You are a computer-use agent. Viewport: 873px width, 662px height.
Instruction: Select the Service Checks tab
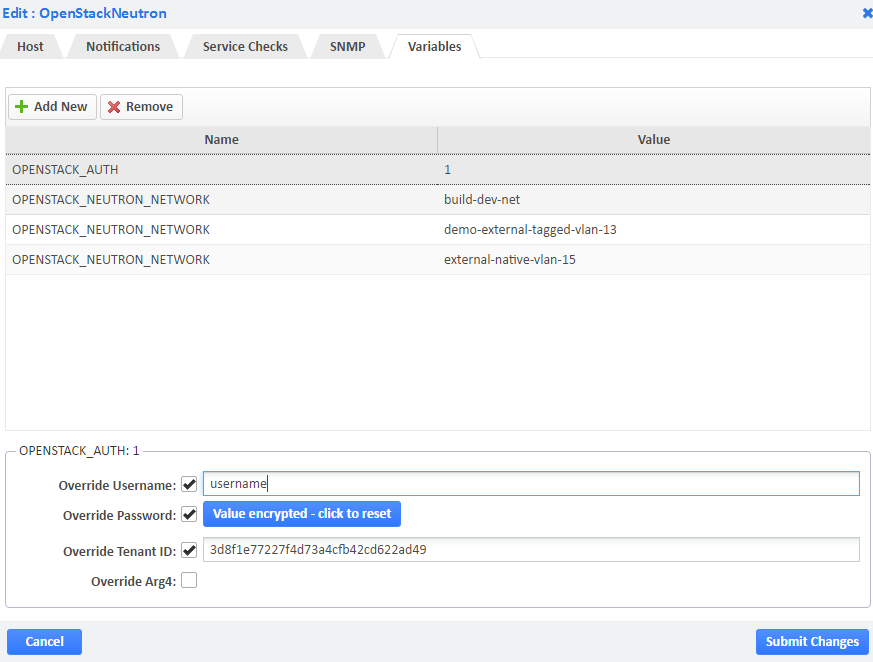[x=244, y=46]
